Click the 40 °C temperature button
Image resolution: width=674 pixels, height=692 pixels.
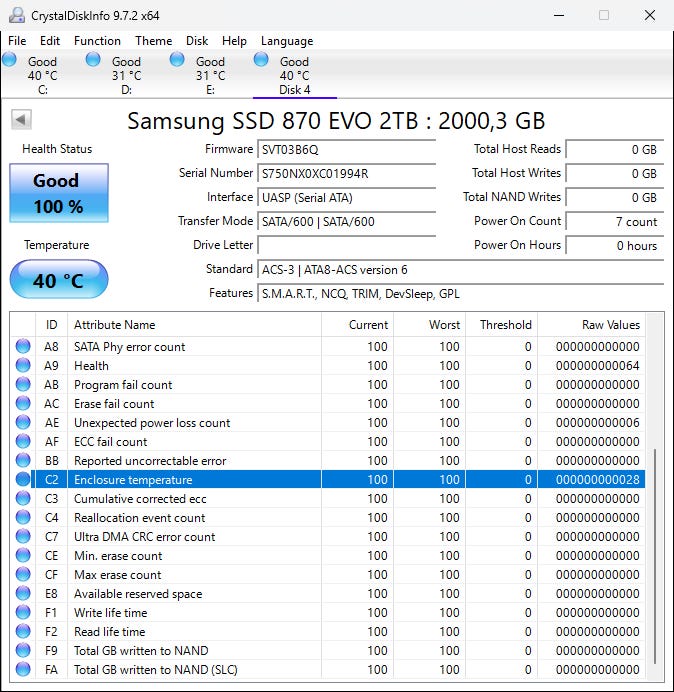pos(59,279)
